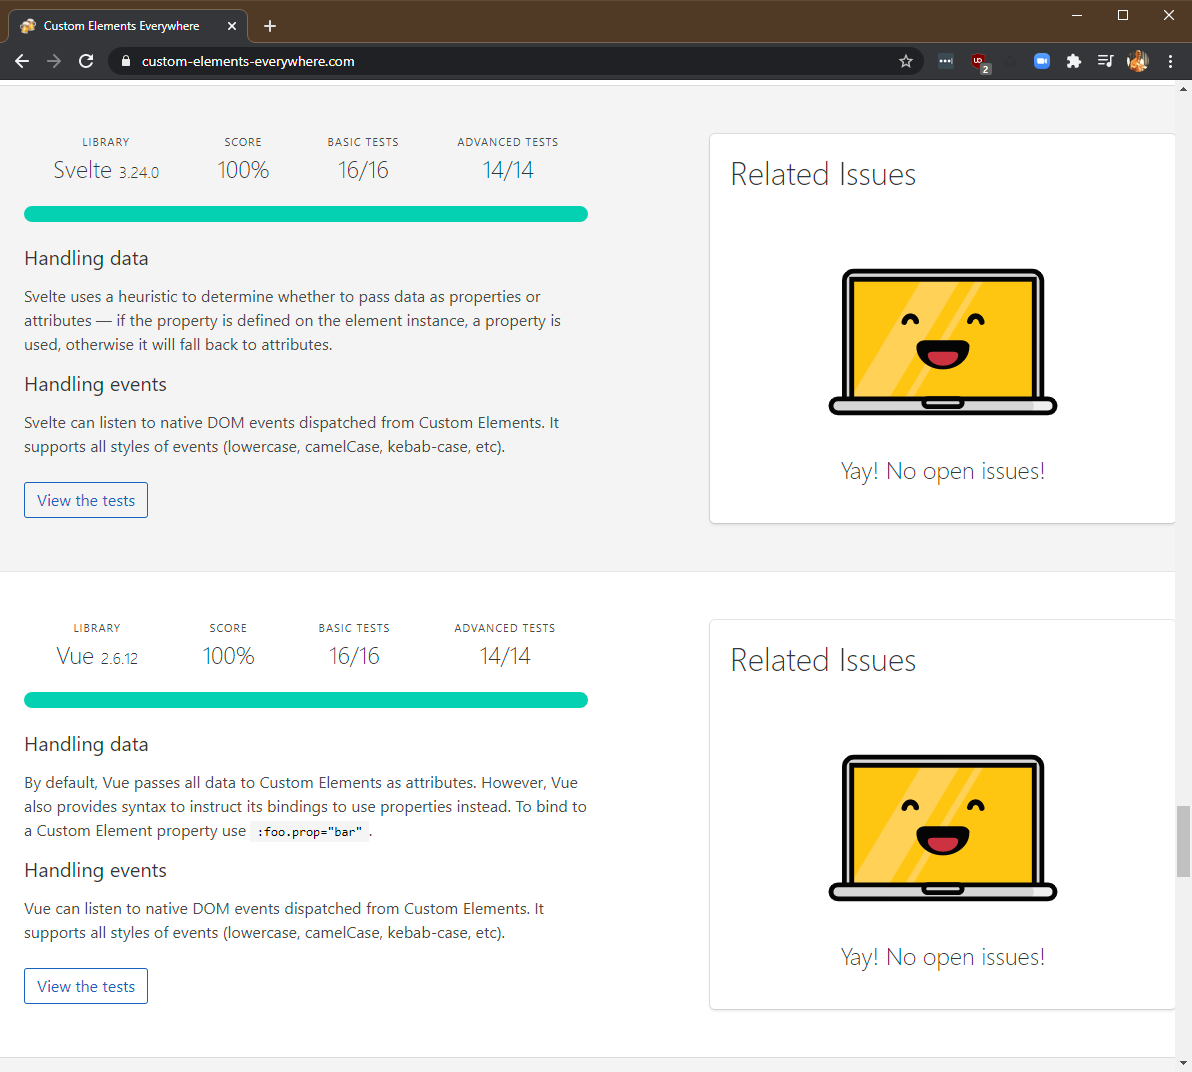Click the page scrollbar thumb
Image resolution: width=1192 pixels, height=1072 pixels.
[1184, 842]
